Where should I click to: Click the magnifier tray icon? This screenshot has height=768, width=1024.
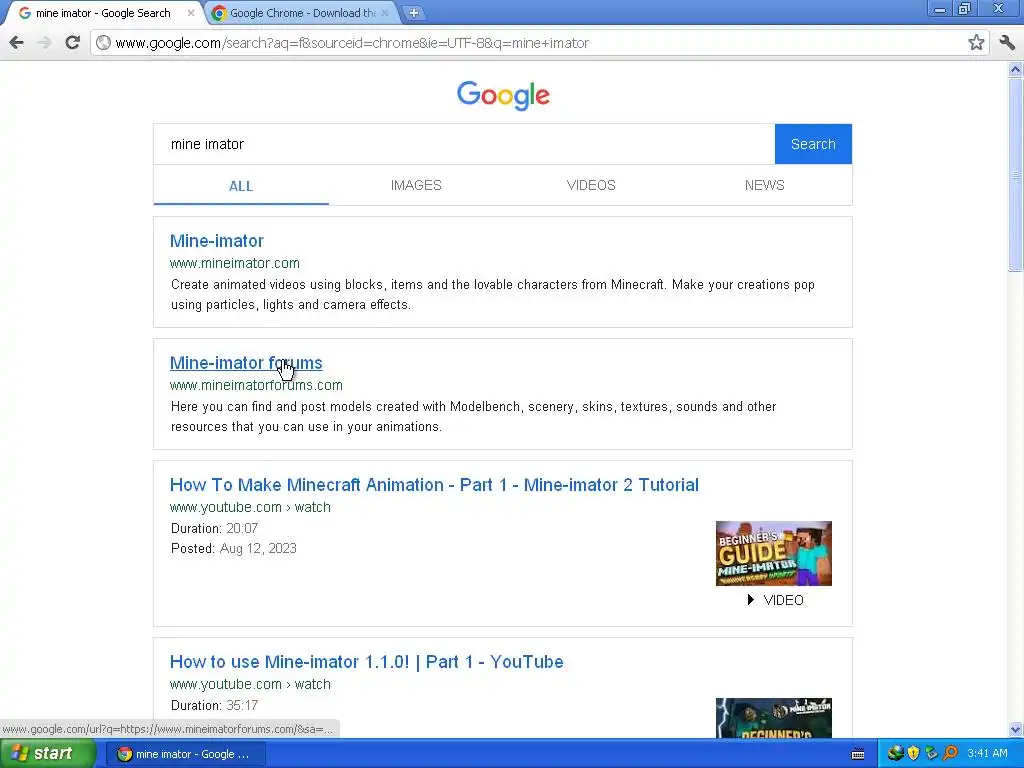click(950, 754)
